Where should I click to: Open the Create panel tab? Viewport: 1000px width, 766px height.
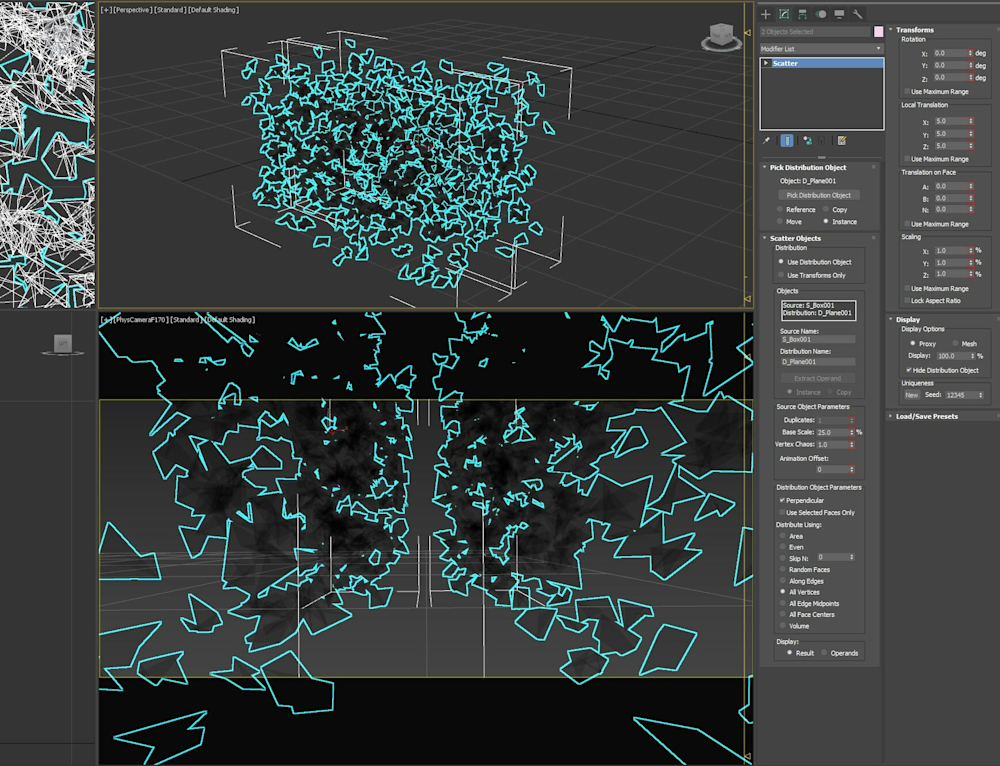click(767, 14)
